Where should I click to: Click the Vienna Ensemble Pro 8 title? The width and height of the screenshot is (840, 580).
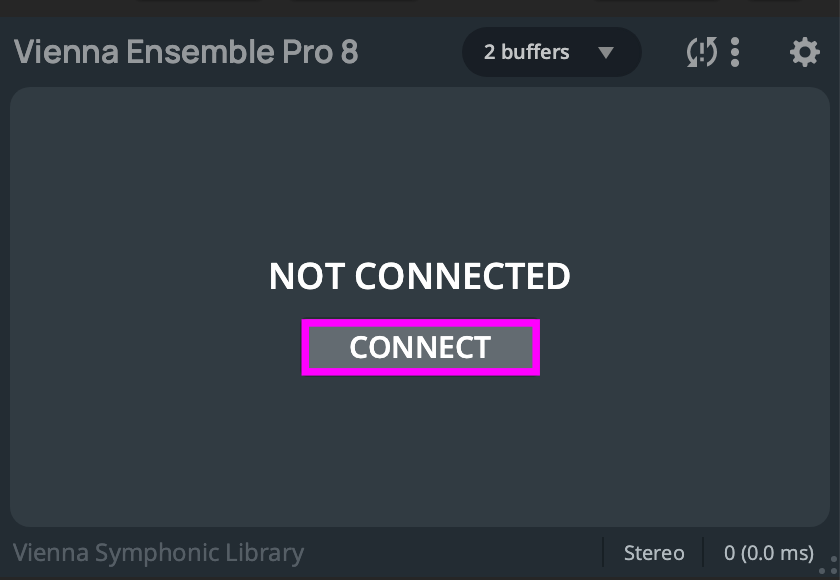click(x=186, y=52)
